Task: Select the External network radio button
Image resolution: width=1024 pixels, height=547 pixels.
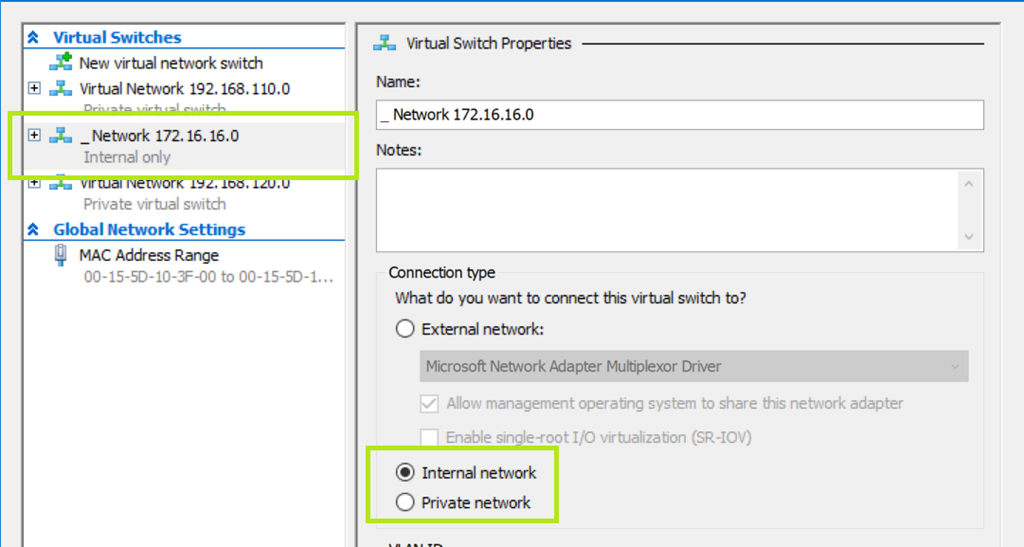Action: point(405,329)
